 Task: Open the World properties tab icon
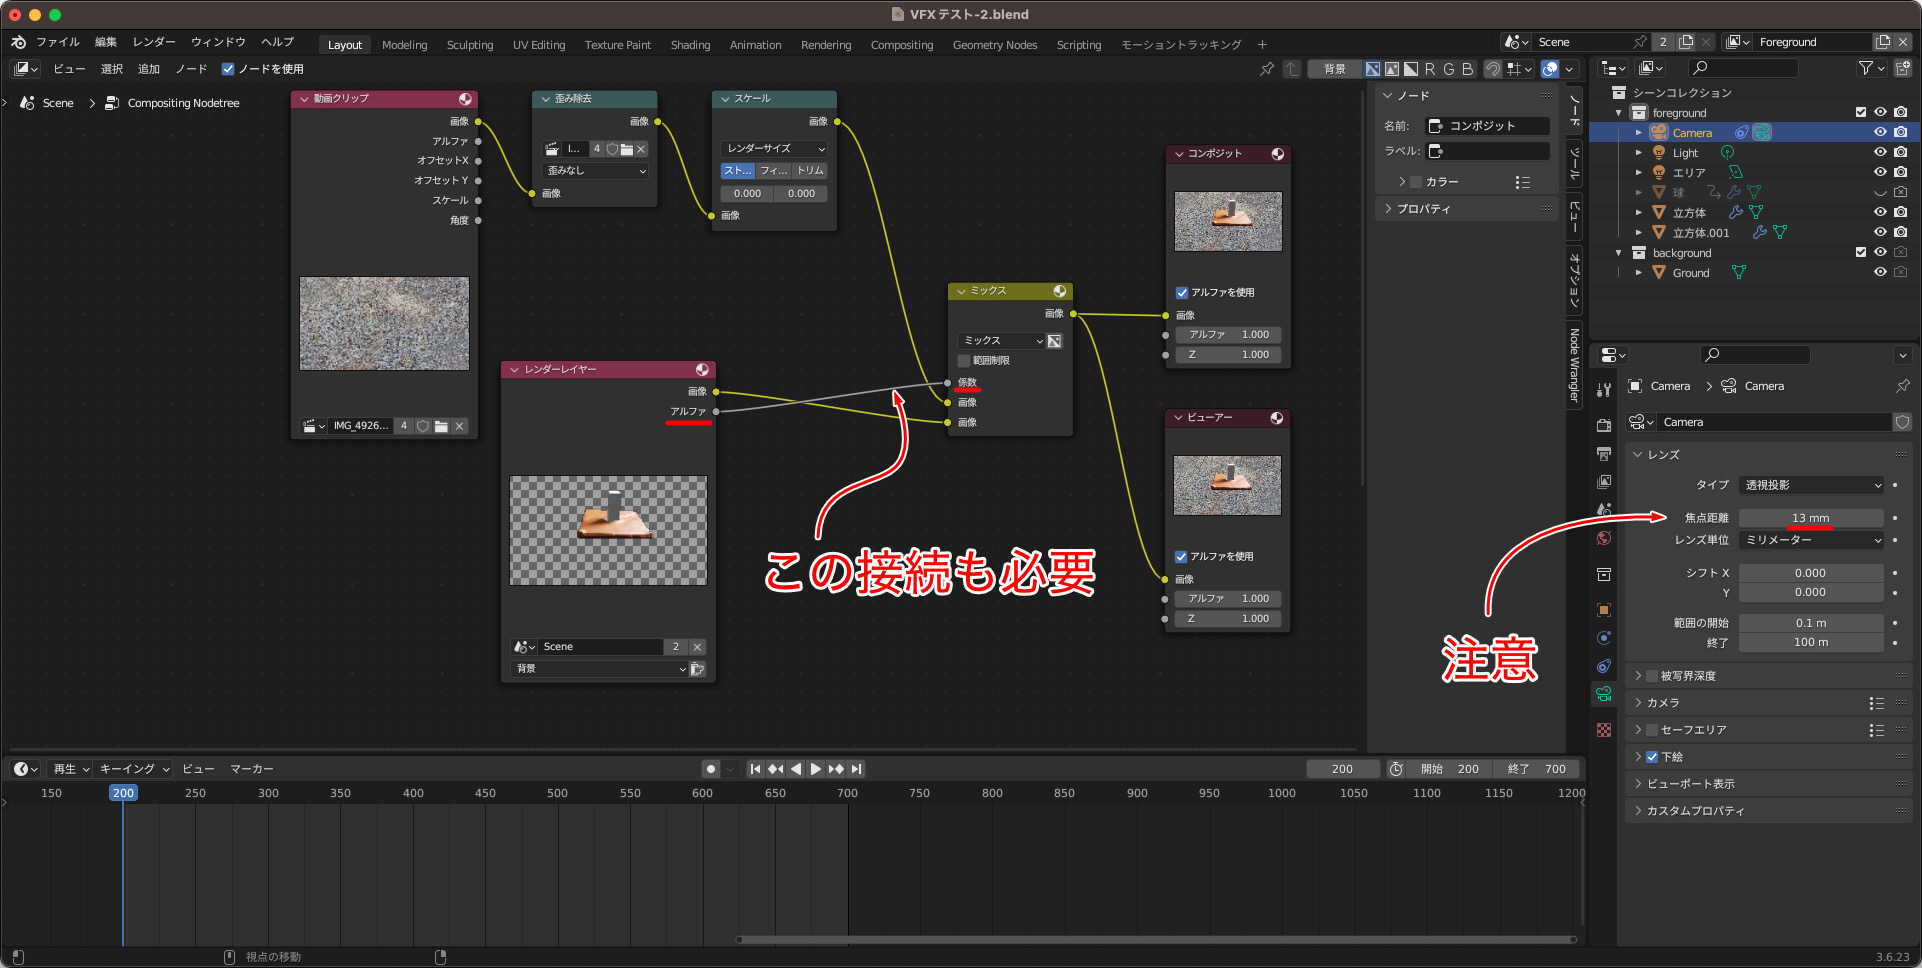(1604, 538)
